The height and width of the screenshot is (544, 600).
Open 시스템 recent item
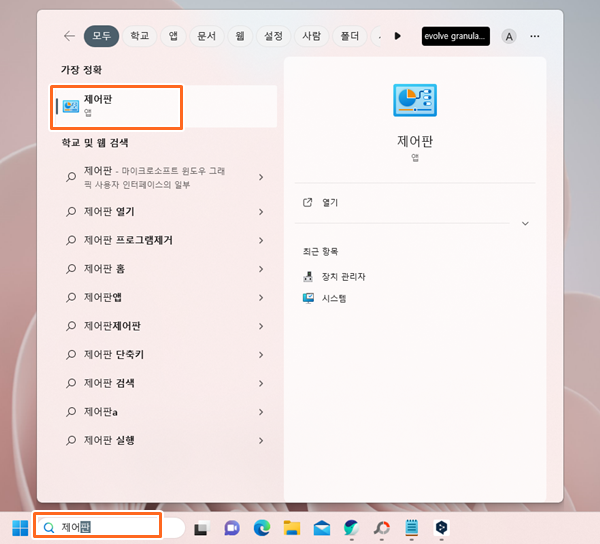(324, 298)
